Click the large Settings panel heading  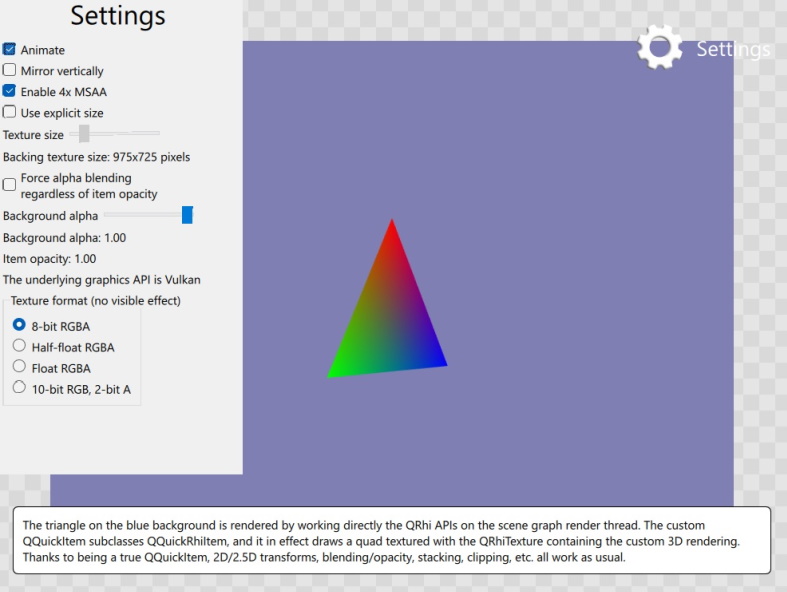[118, 16]
